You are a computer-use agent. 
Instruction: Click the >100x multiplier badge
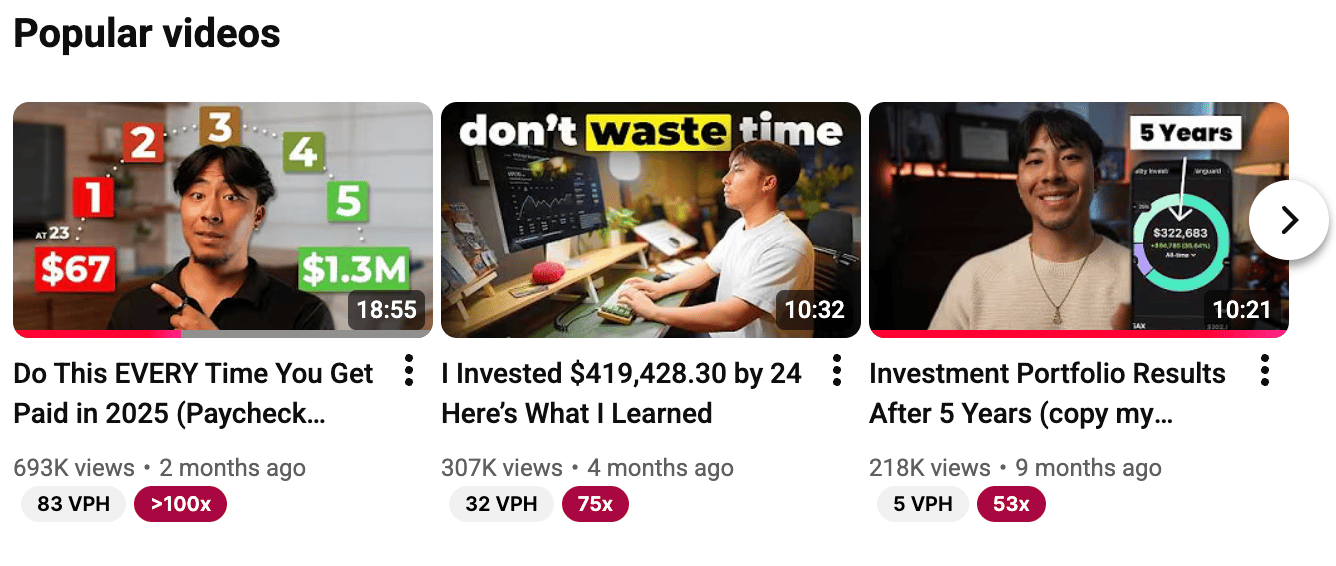click(x=181, y=504)
